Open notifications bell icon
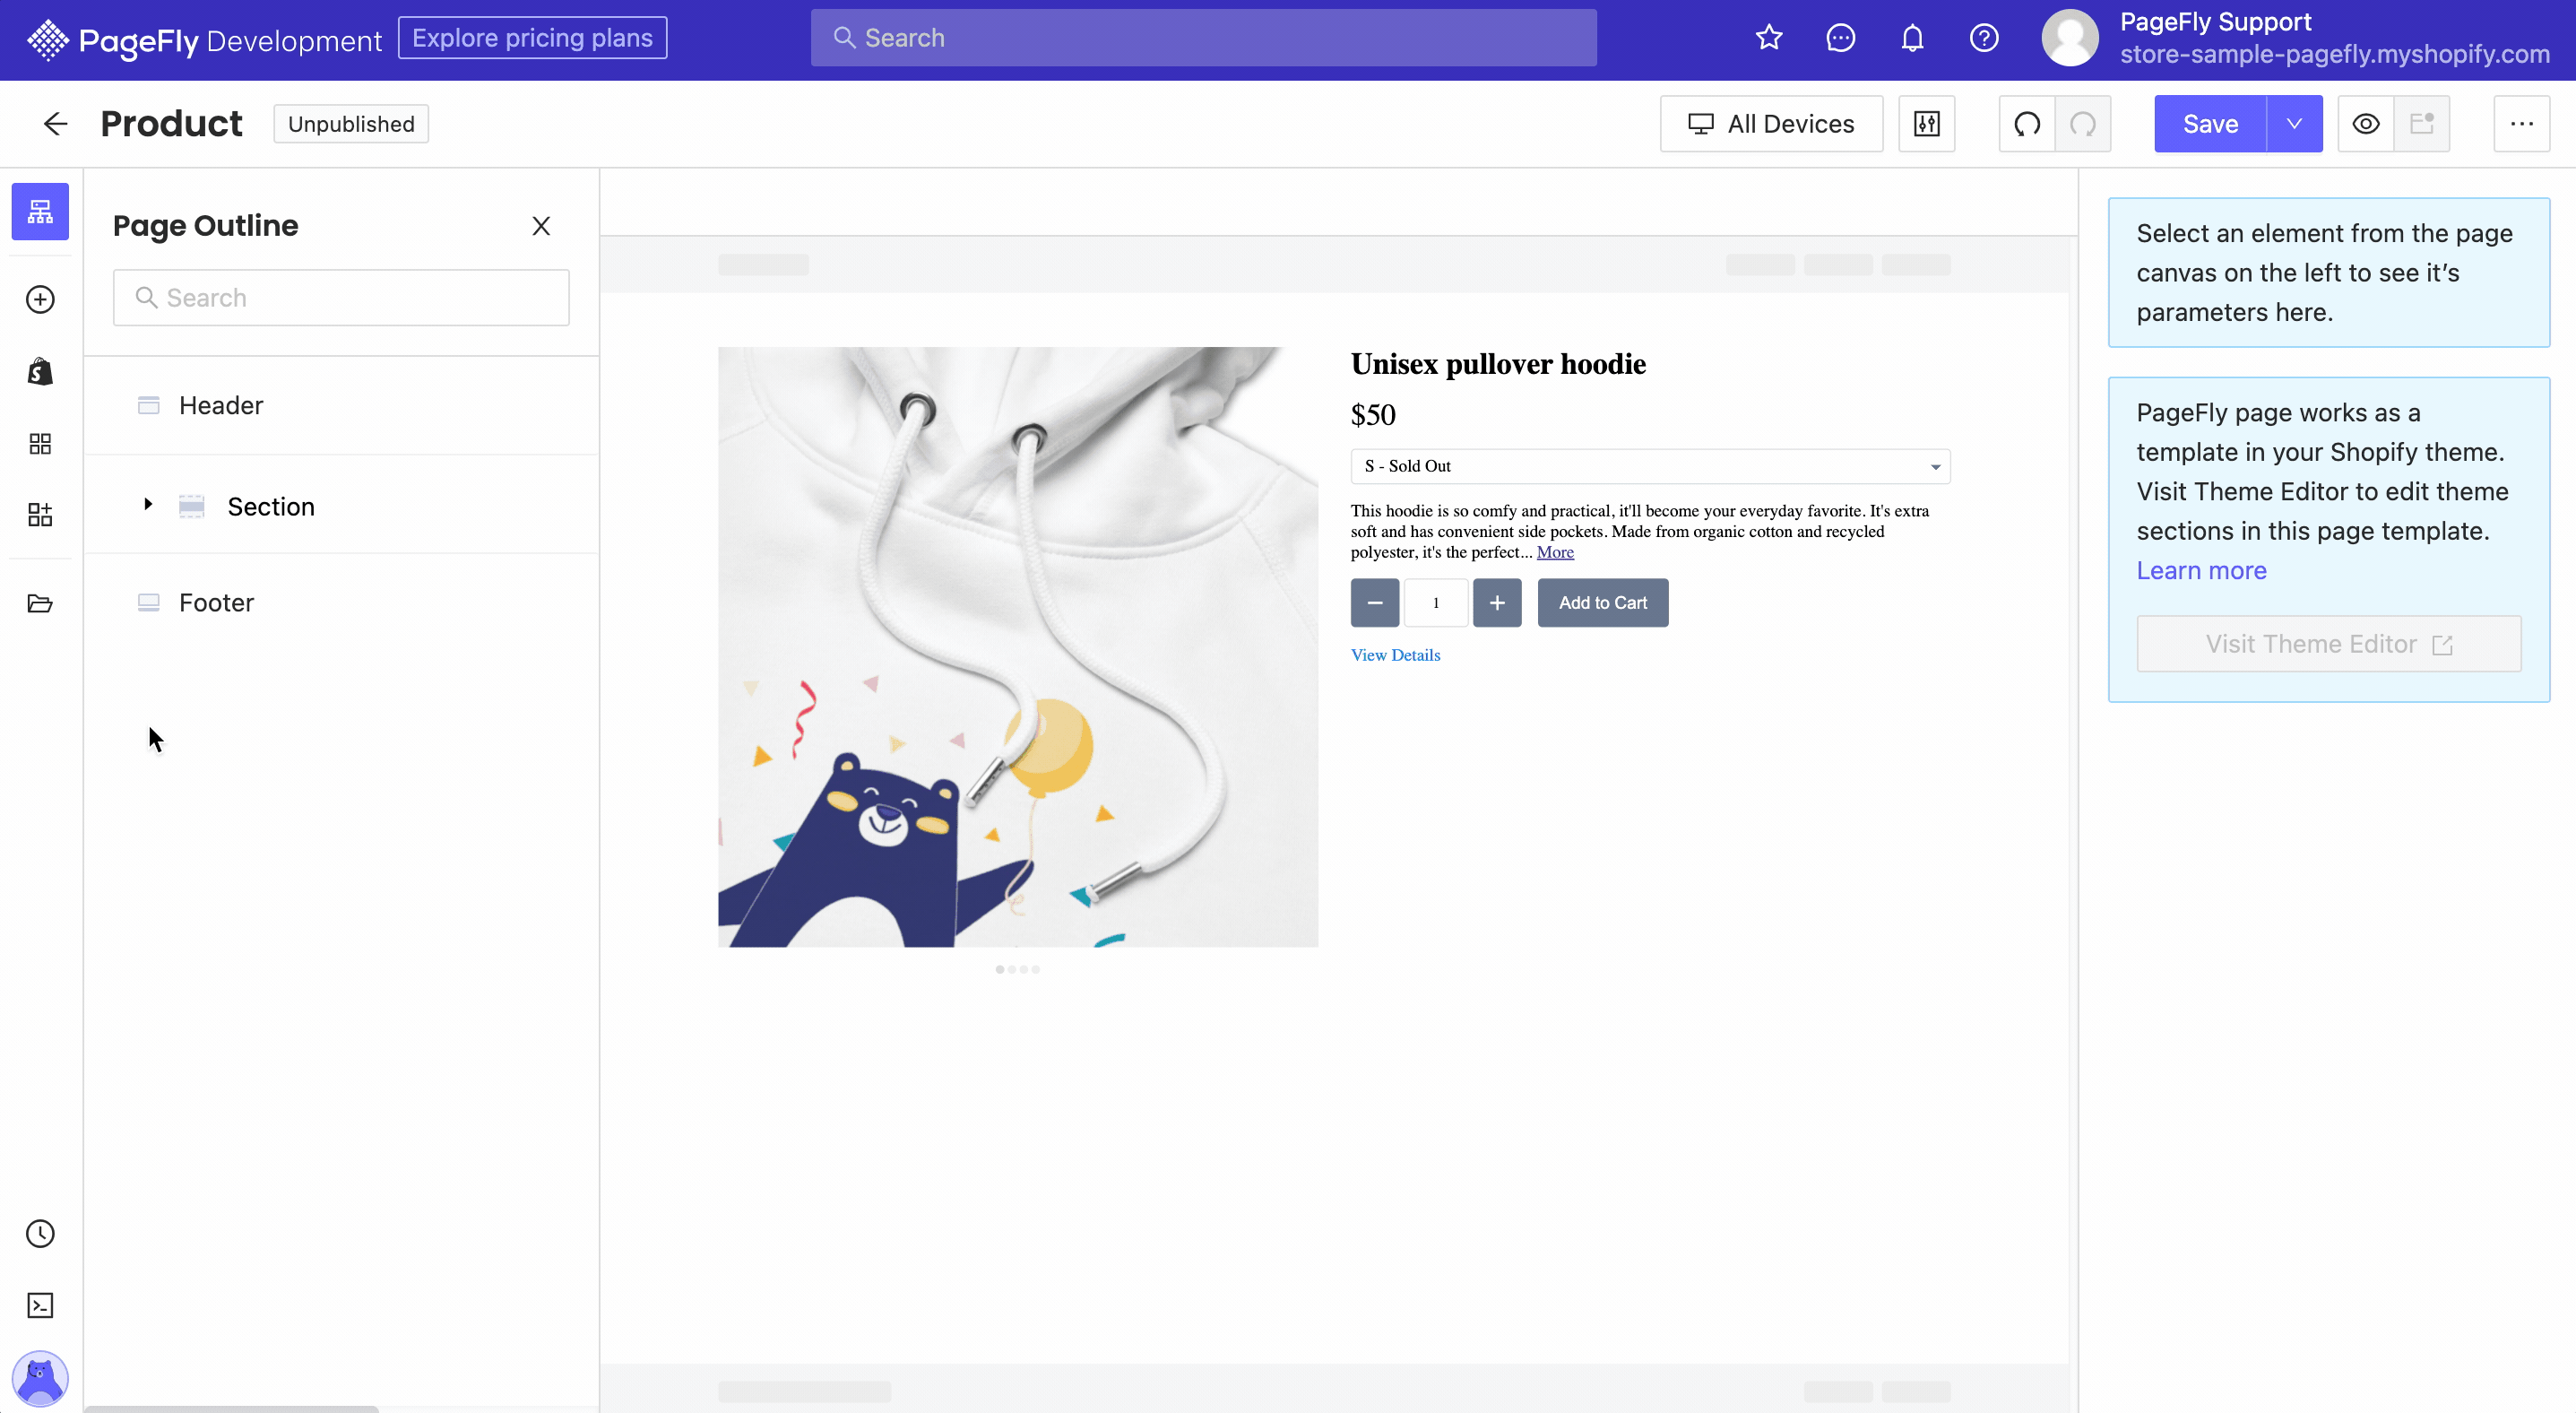2576x1413 pixels. coord(1912,38)
